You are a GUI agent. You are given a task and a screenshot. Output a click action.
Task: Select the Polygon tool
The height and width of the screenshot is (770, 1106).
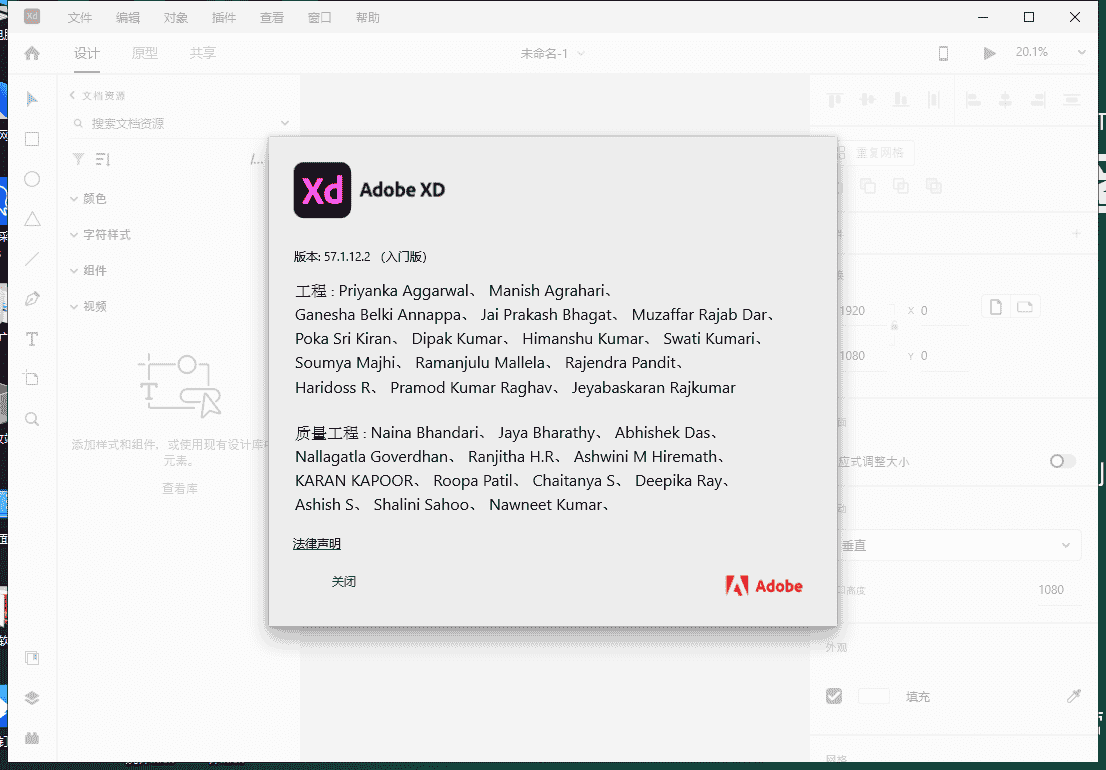coord(32,219)
